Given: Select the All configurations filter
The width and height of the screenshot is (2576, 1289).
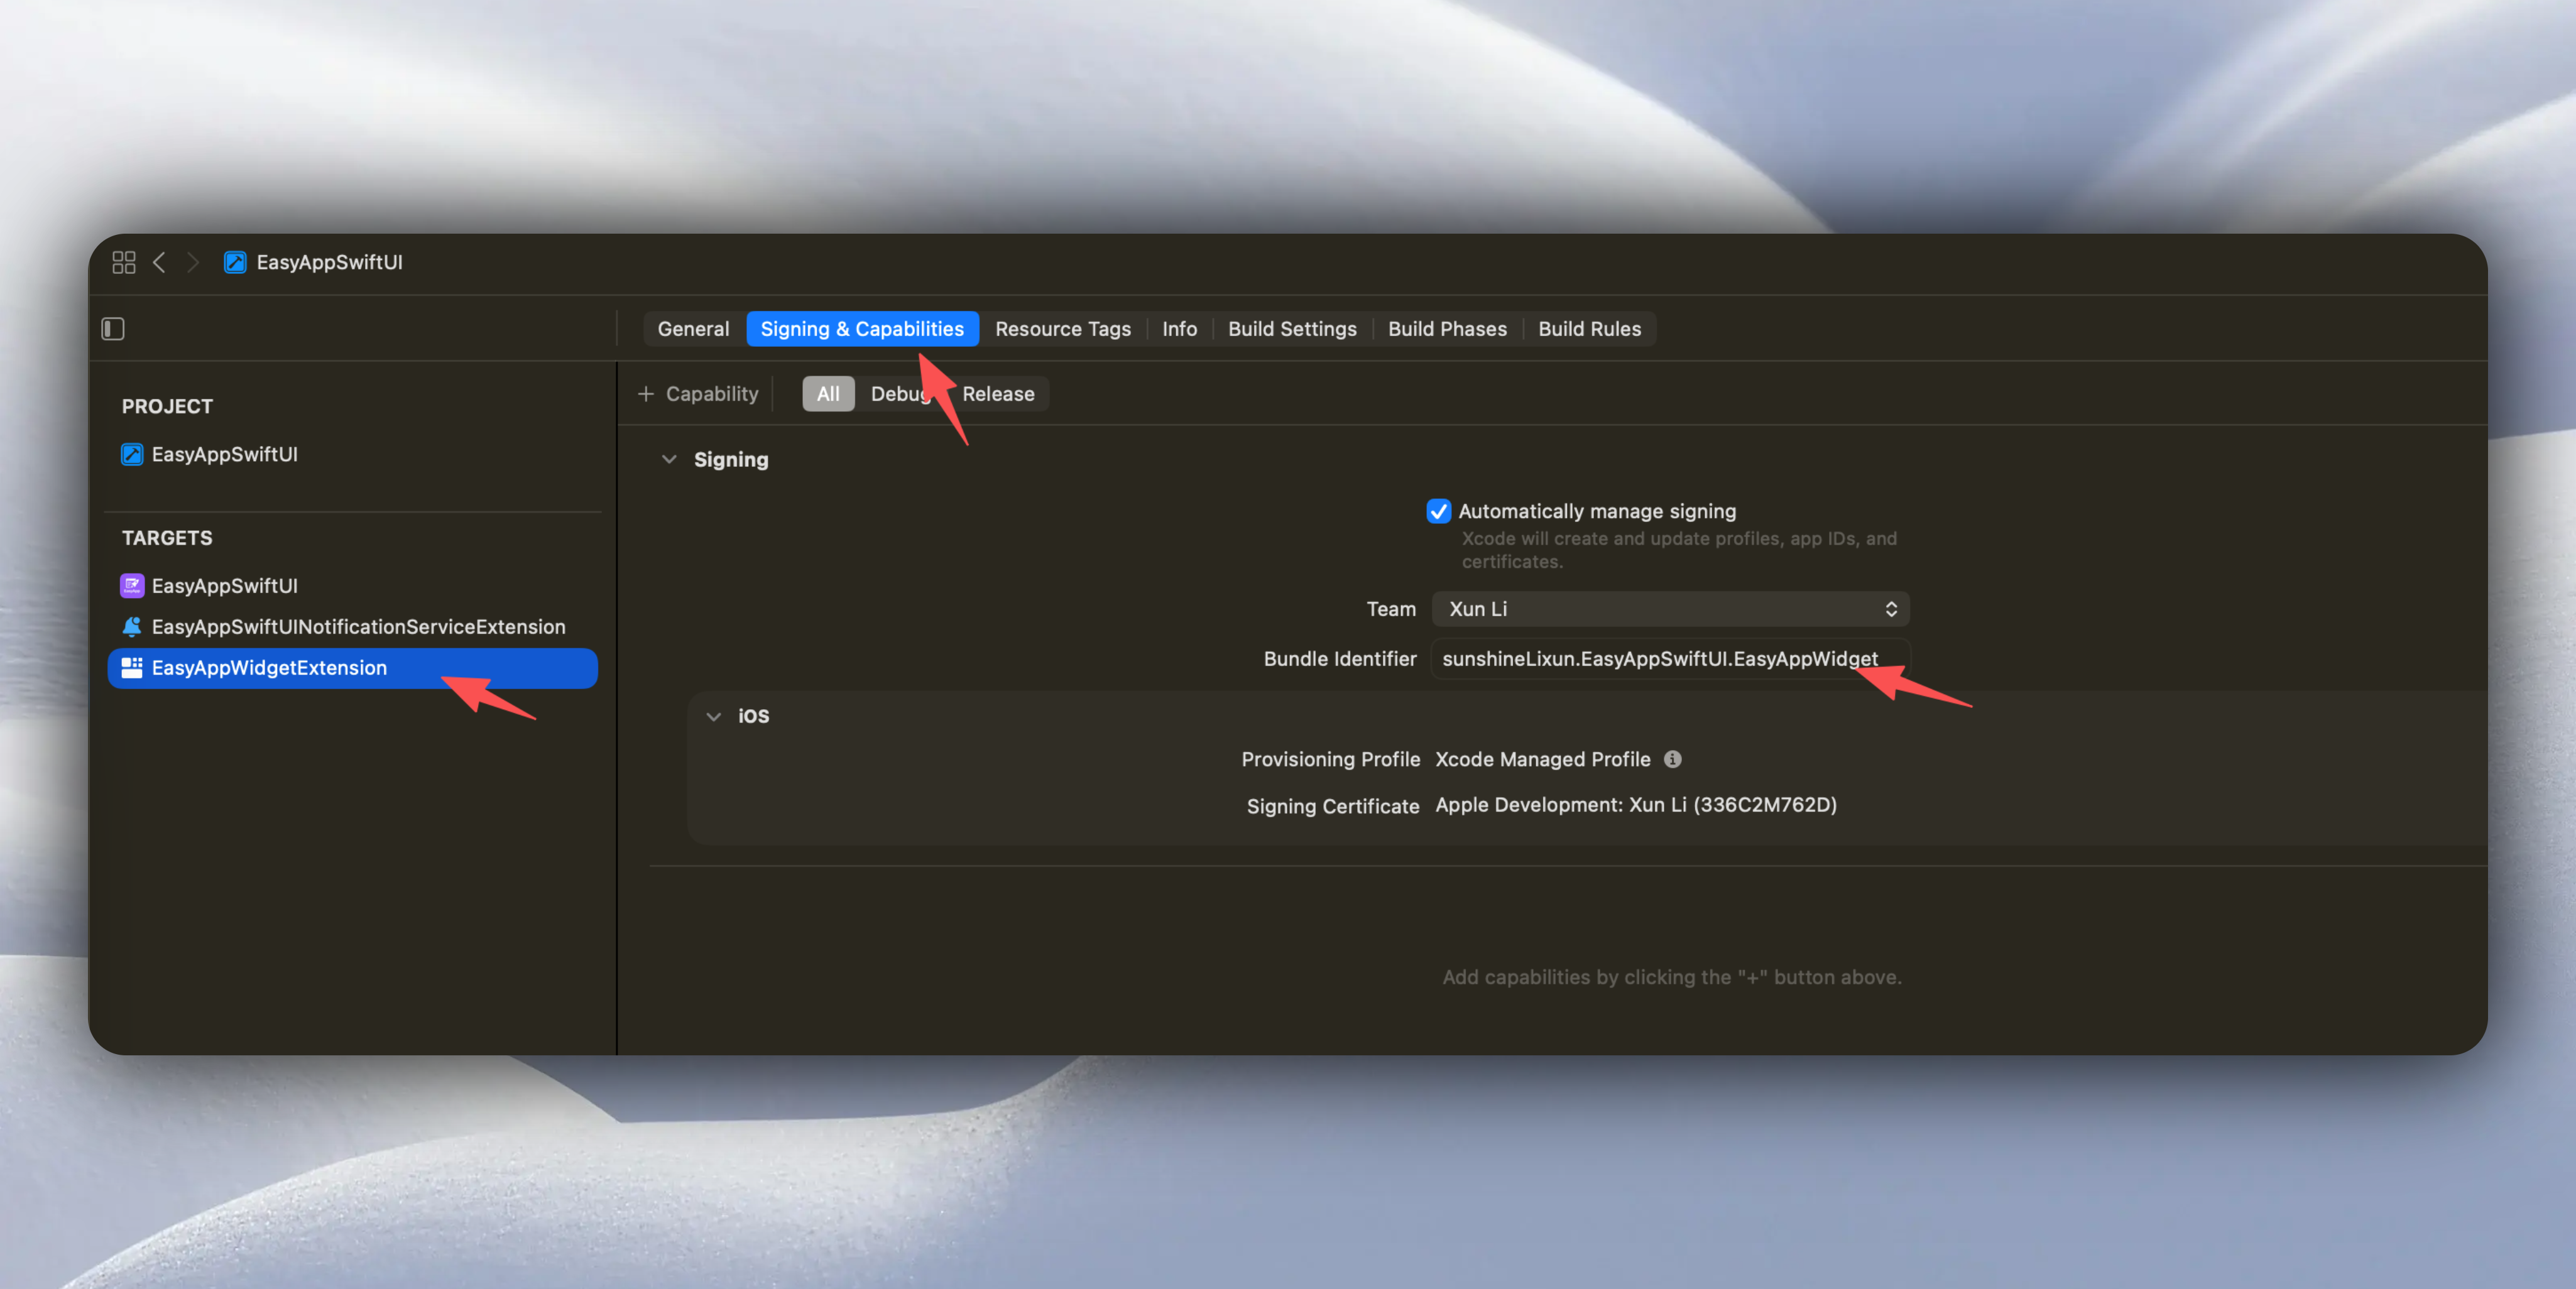Looking at the screenshot, I should click(x=827, y=394).
